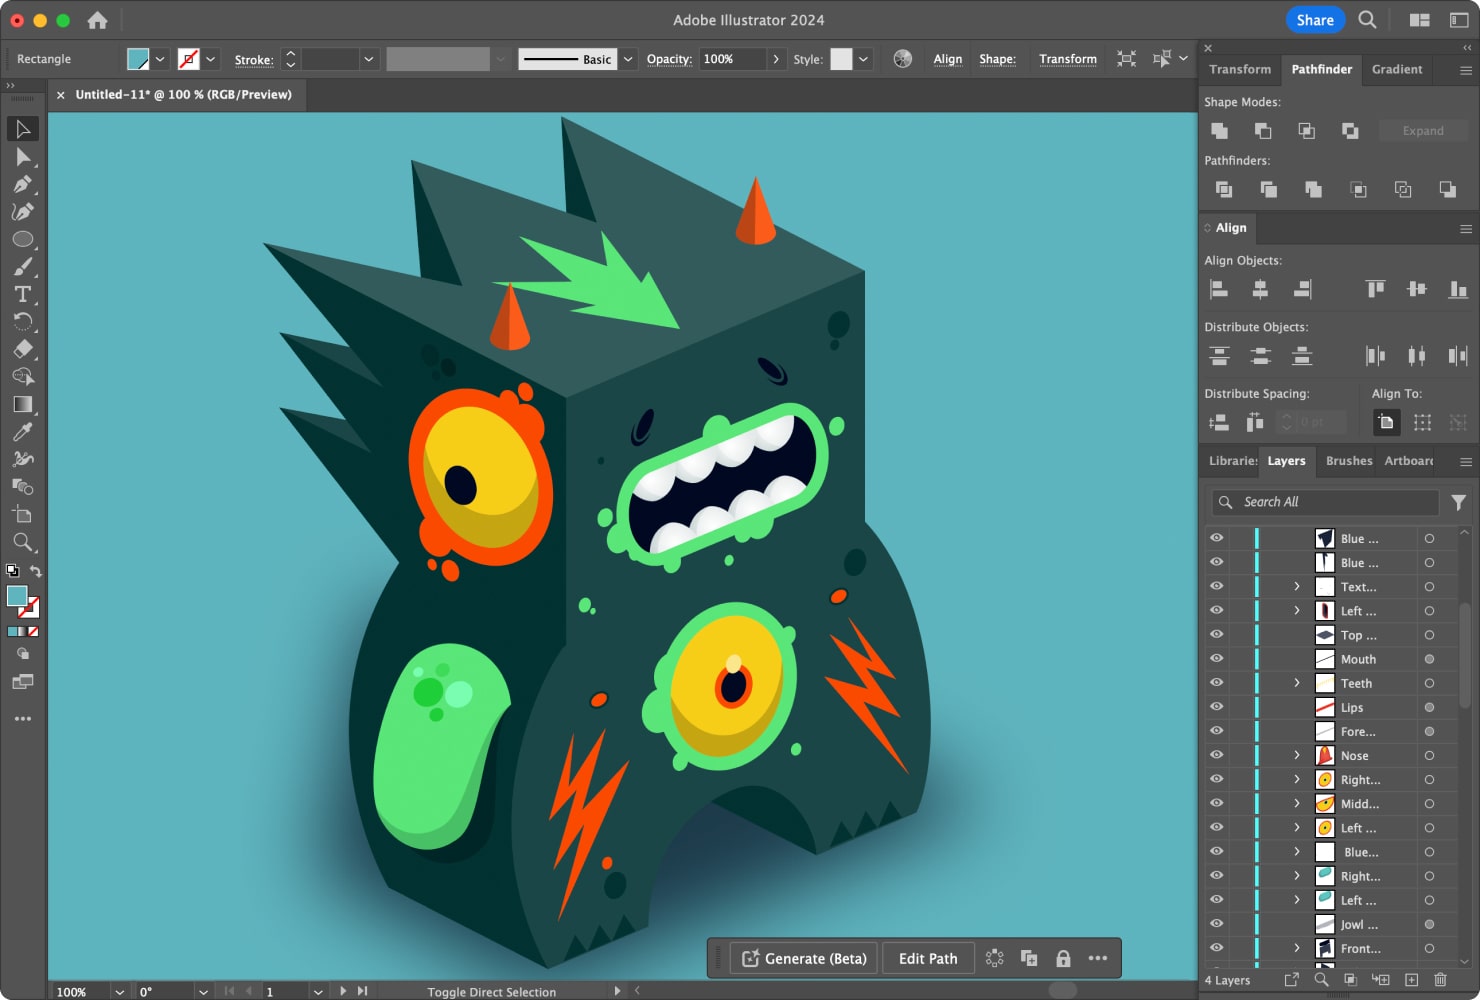
Task: Click the Generate (Beta) button
Action: click(x=804, y=958)
